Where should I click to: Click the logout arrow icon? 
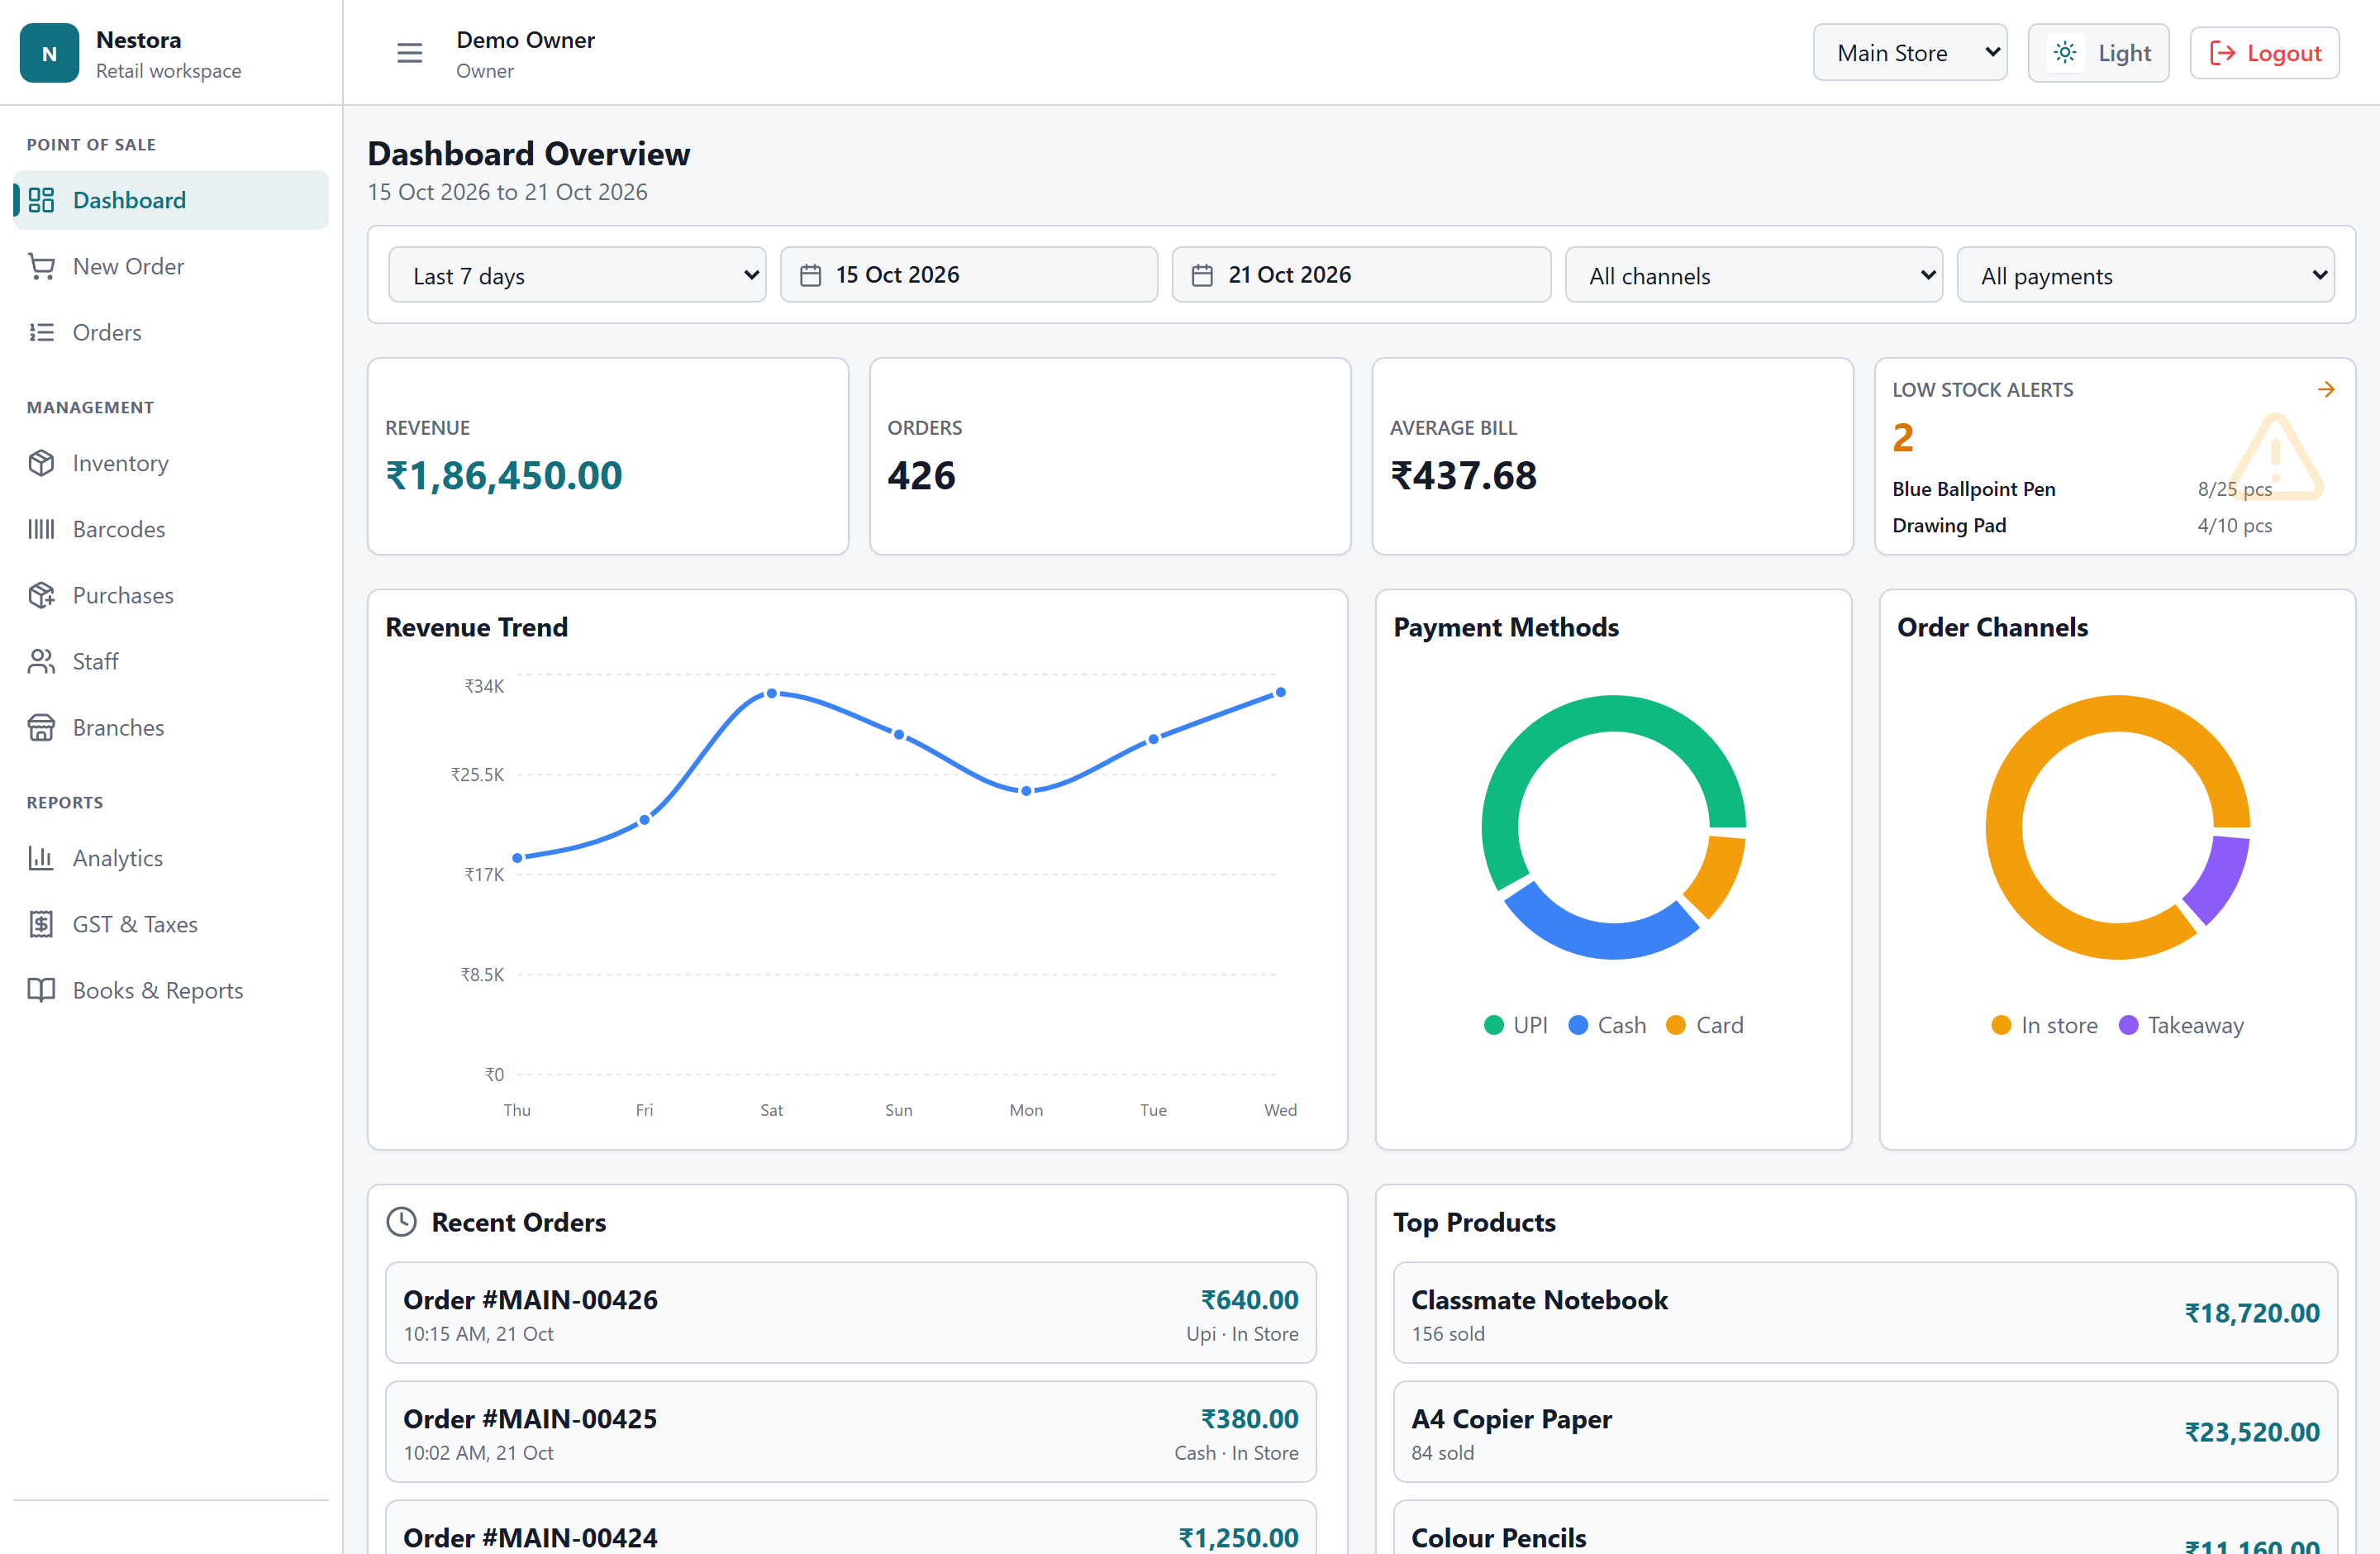pos(2222,53)
